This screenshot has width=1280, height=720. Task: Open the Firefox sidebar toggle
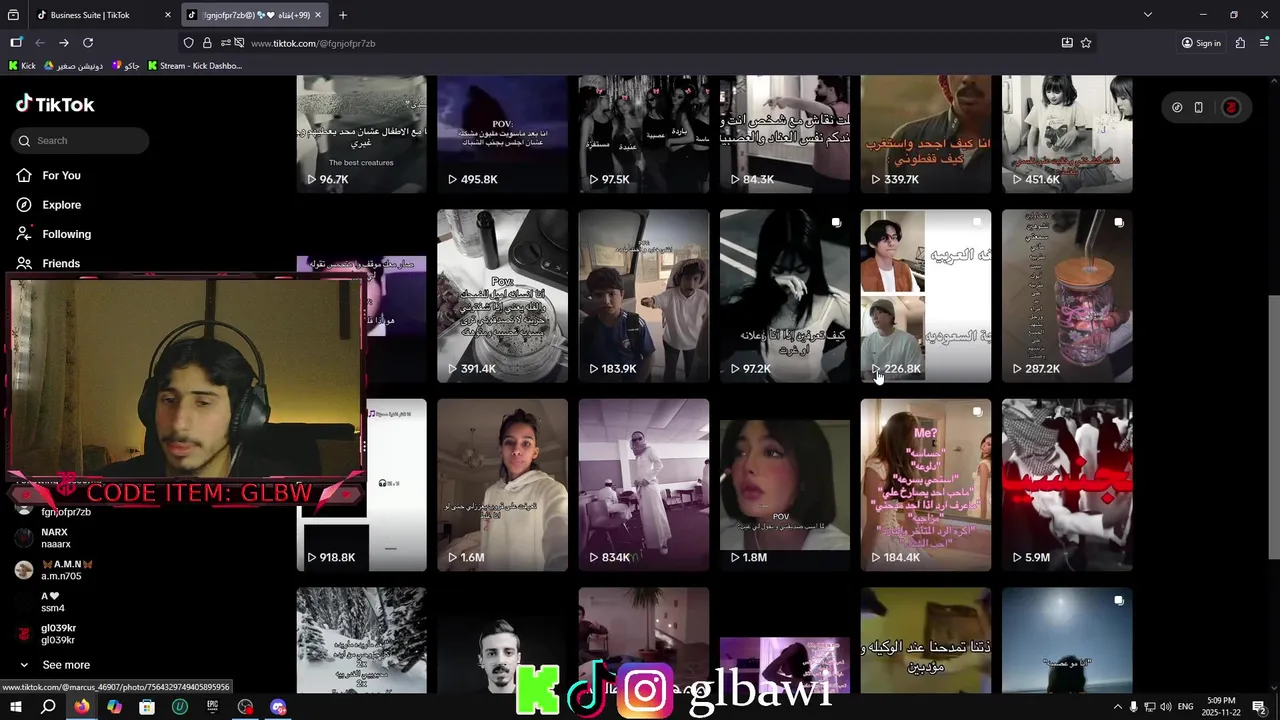click(16, 43)
